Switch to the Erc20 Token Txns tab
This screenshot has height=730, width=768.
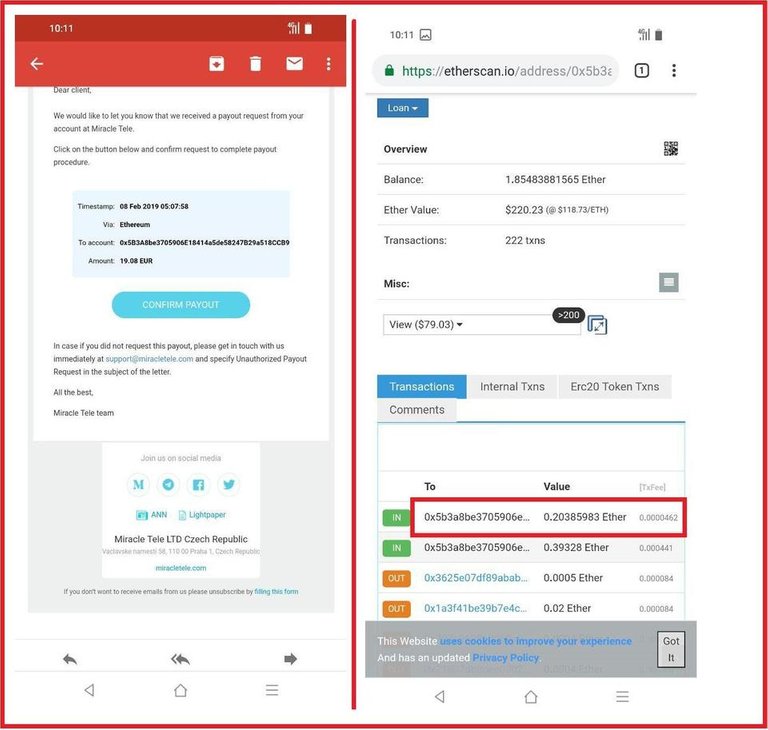point(615,387)
